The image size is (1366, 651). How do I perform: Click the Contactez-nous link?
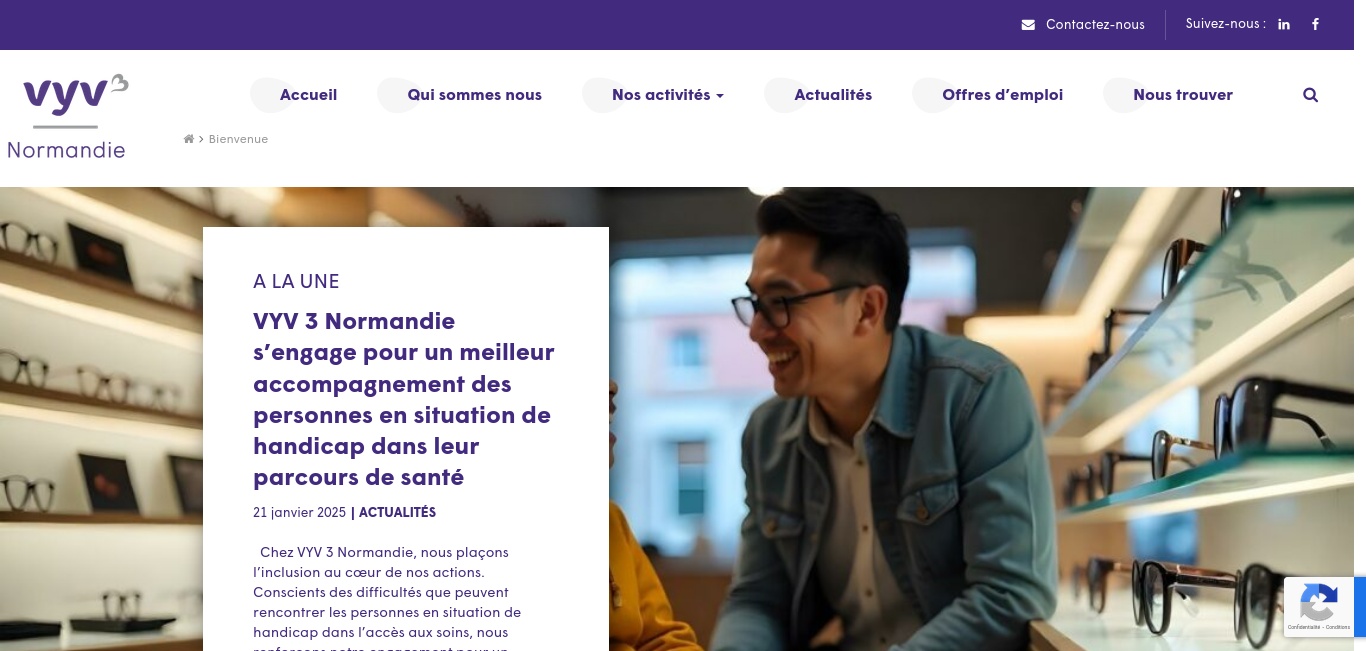[1095, 25]
